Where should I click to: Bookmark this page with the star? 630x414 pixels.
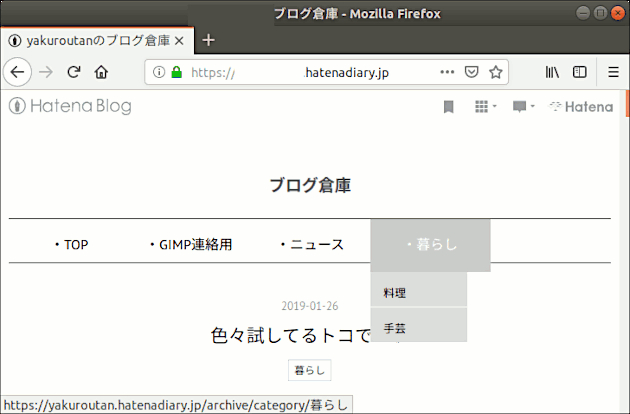point(496,72)
